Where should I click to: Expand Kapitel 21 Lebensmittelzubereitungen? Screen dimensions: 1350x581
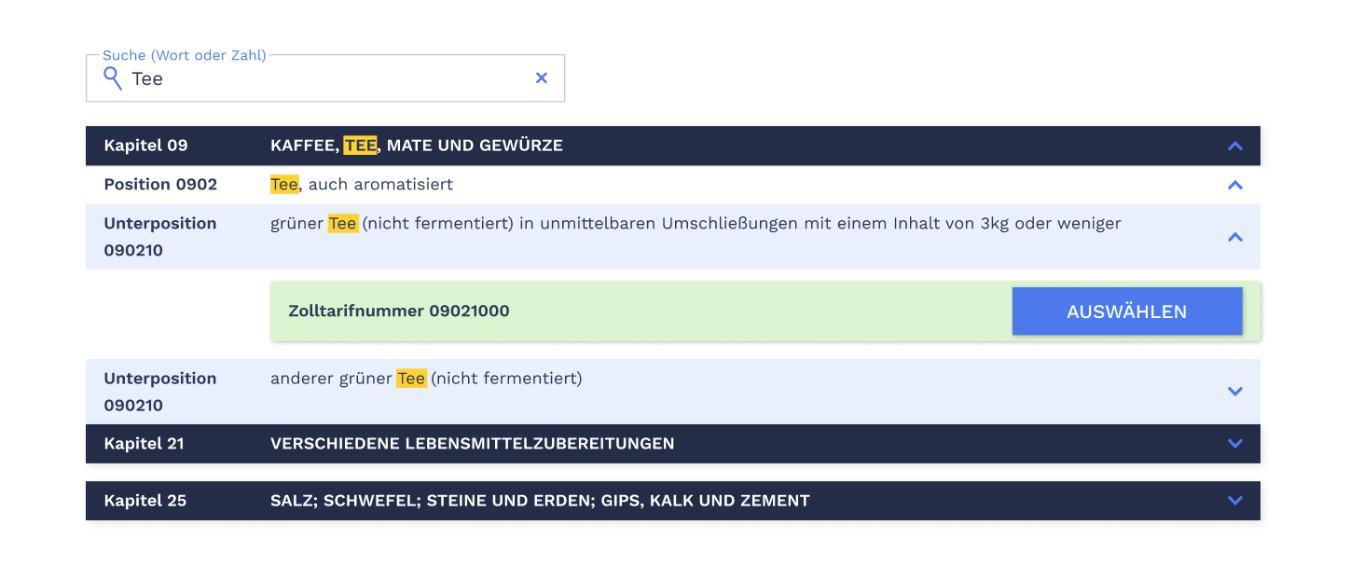click(x=1235, y=443)
